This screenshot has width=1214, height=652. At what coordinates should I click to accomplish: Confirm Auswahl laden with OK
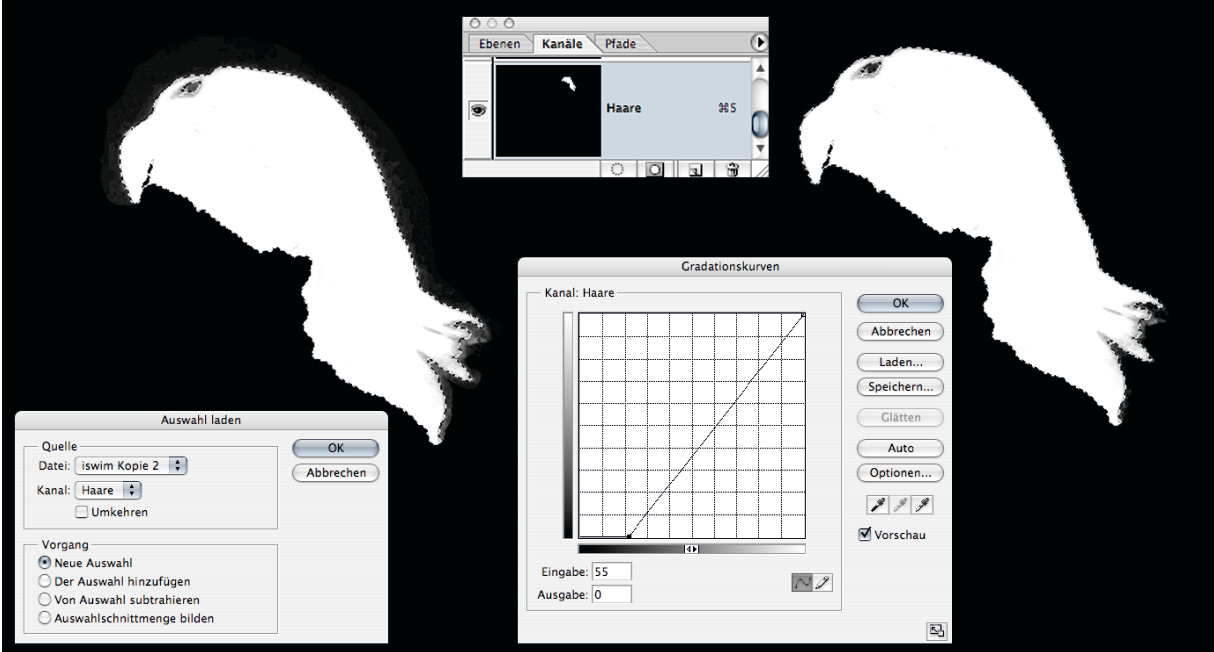pyautogui.click(x=336, y=448)
